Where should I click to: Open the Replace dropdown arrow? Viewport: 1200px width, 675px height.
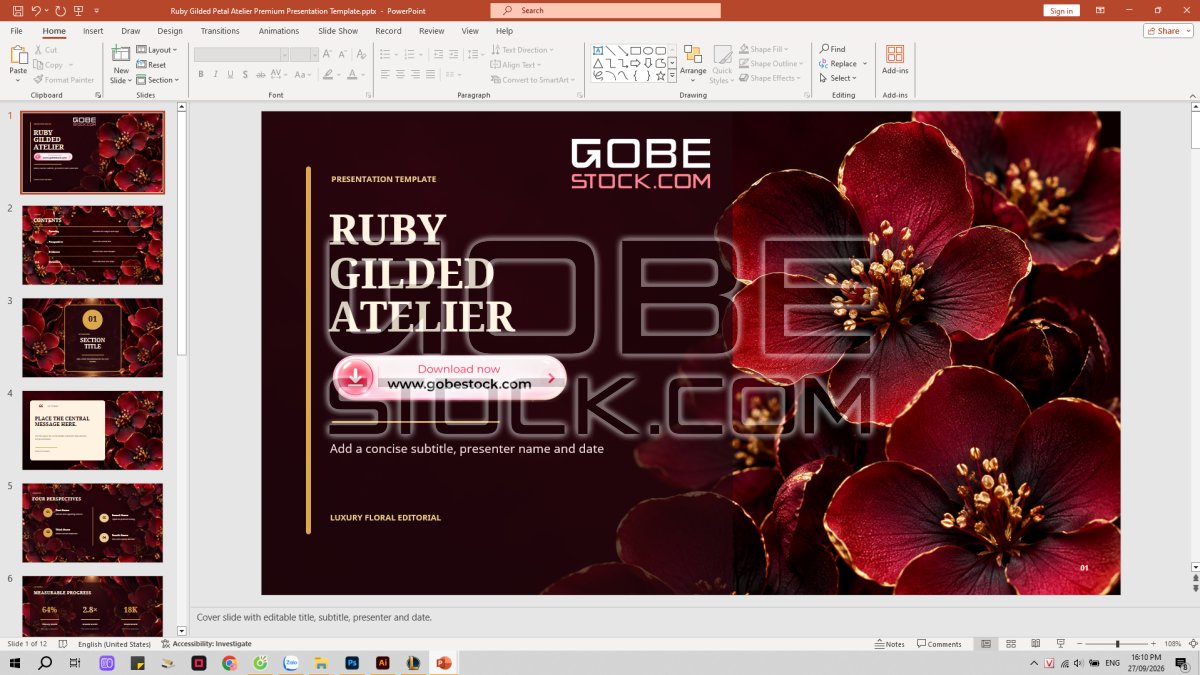pyautogui.click(x=865, y=64)
